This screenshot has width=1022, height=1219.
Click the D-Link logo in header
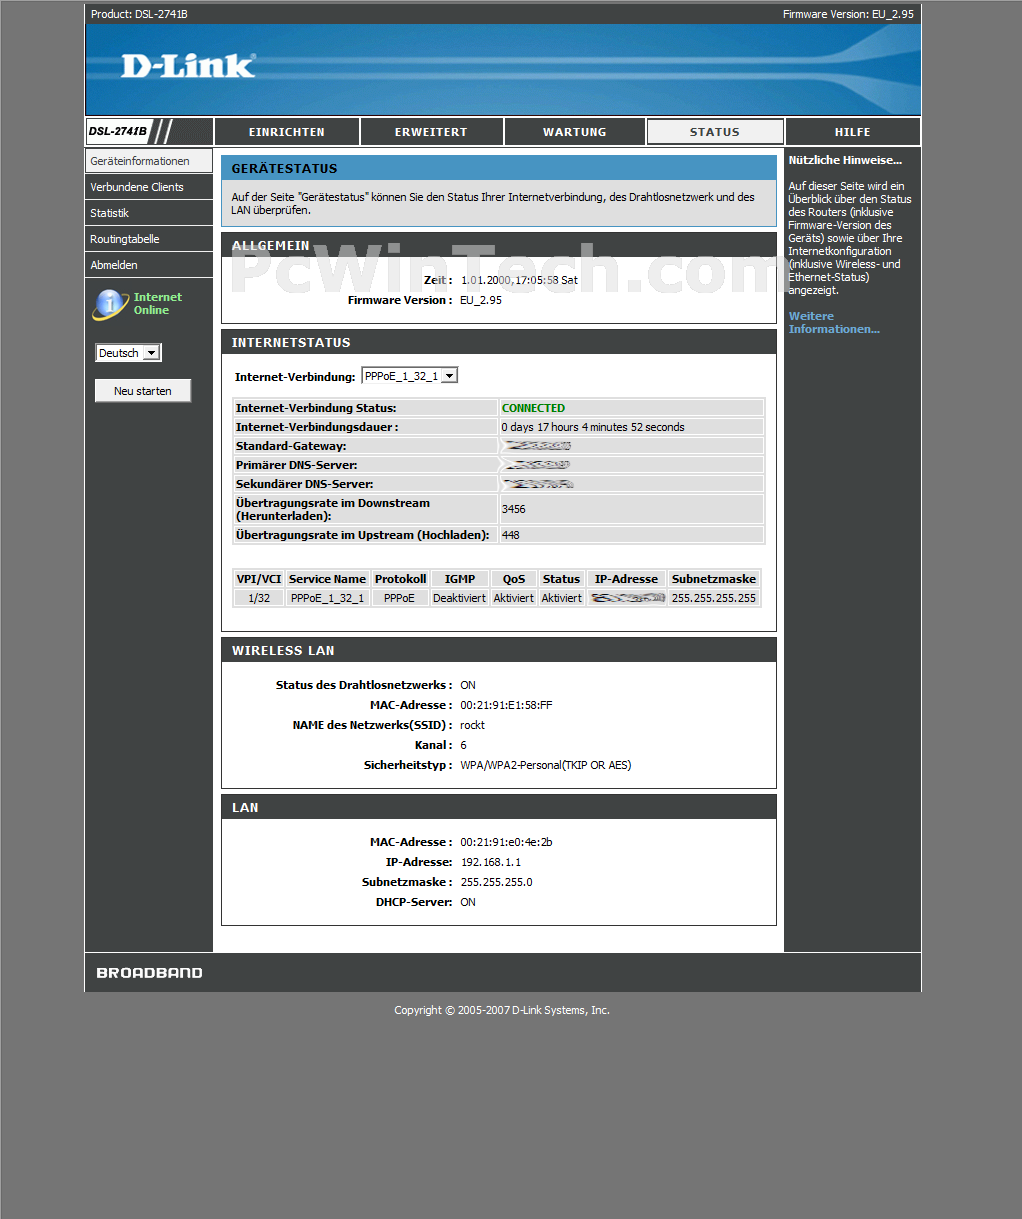point(188,66)
